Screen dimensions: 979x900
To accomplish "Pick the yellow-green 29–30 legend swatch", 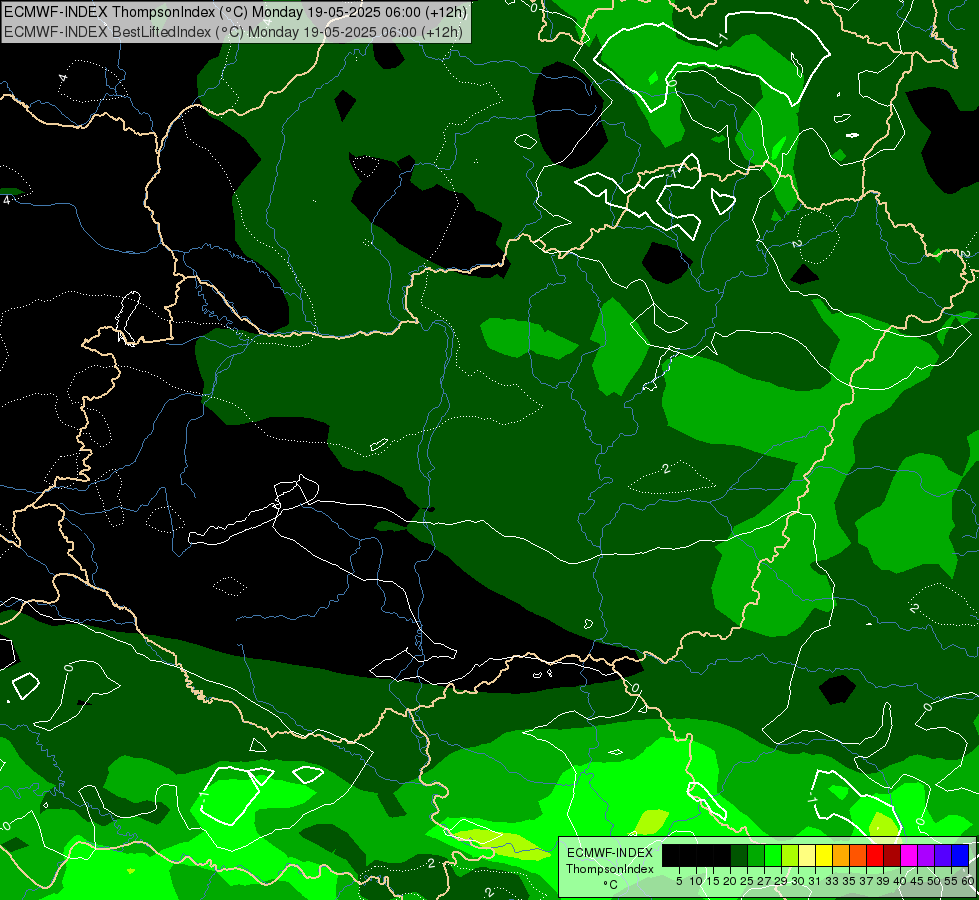I will [790, 856].
